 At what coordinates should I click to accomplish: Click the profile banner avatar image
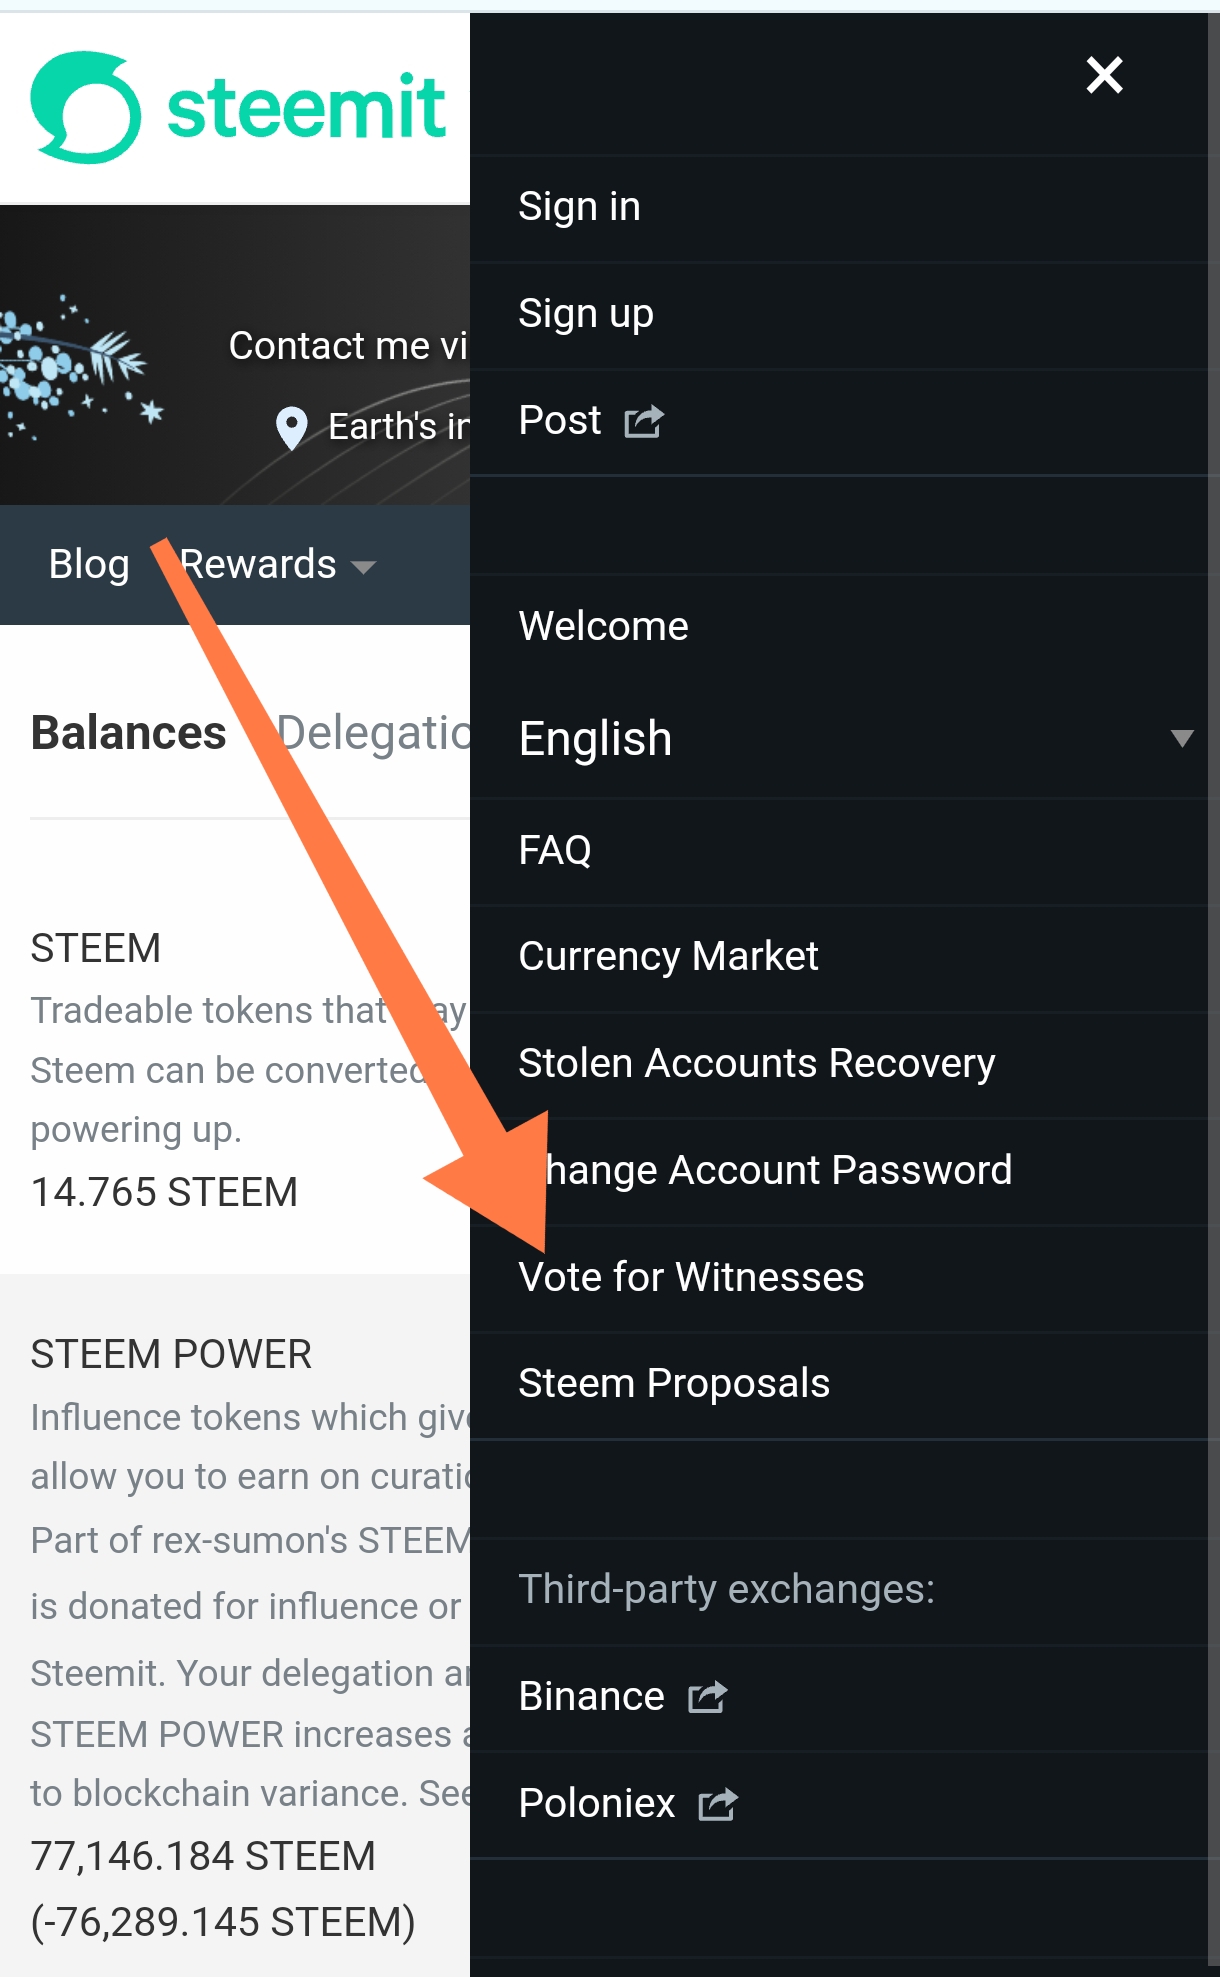(75, 370)
